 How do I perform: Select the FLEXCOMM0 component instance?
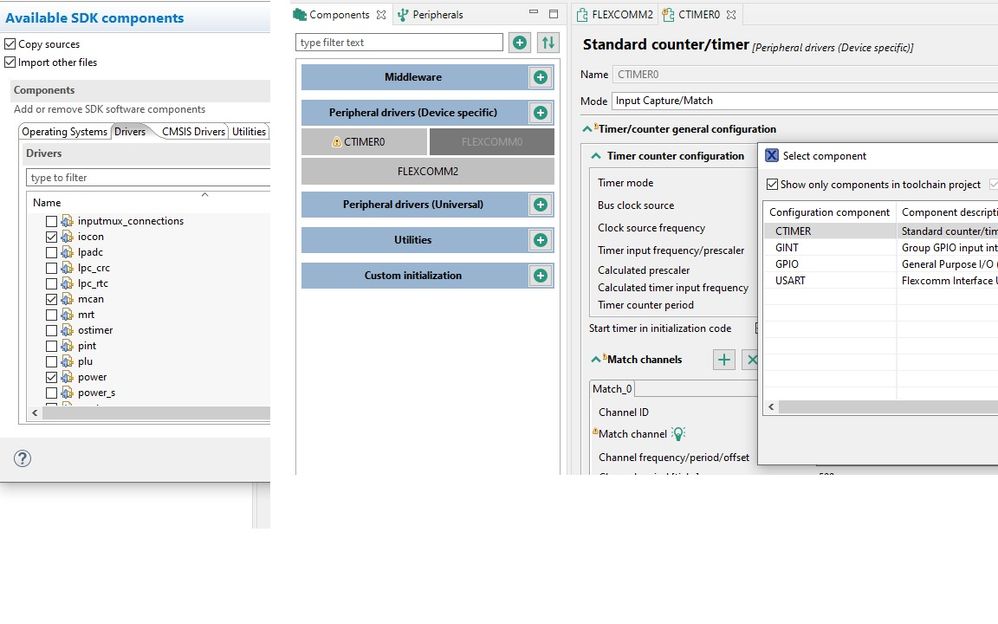click(492, 142)
